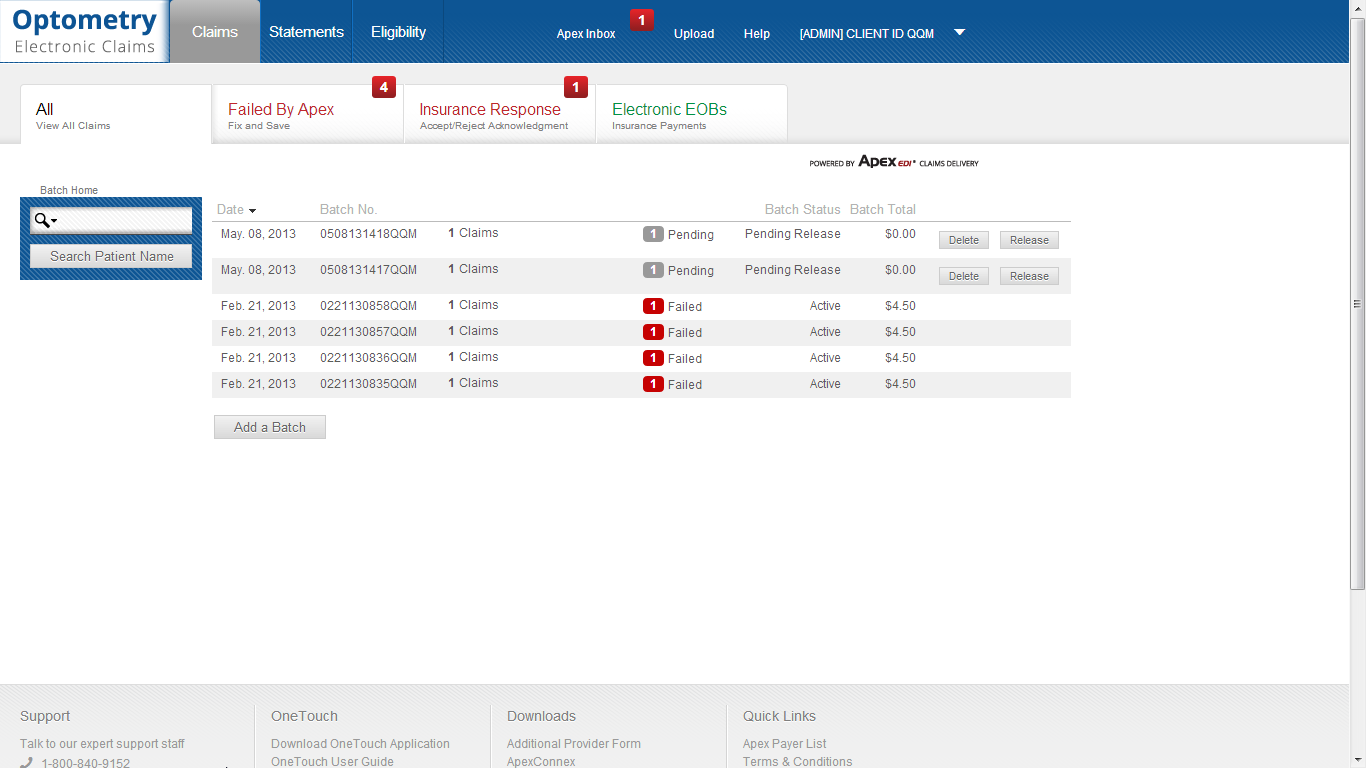Click red Failed badge for batch 0221130857QQM

(653, 332)
